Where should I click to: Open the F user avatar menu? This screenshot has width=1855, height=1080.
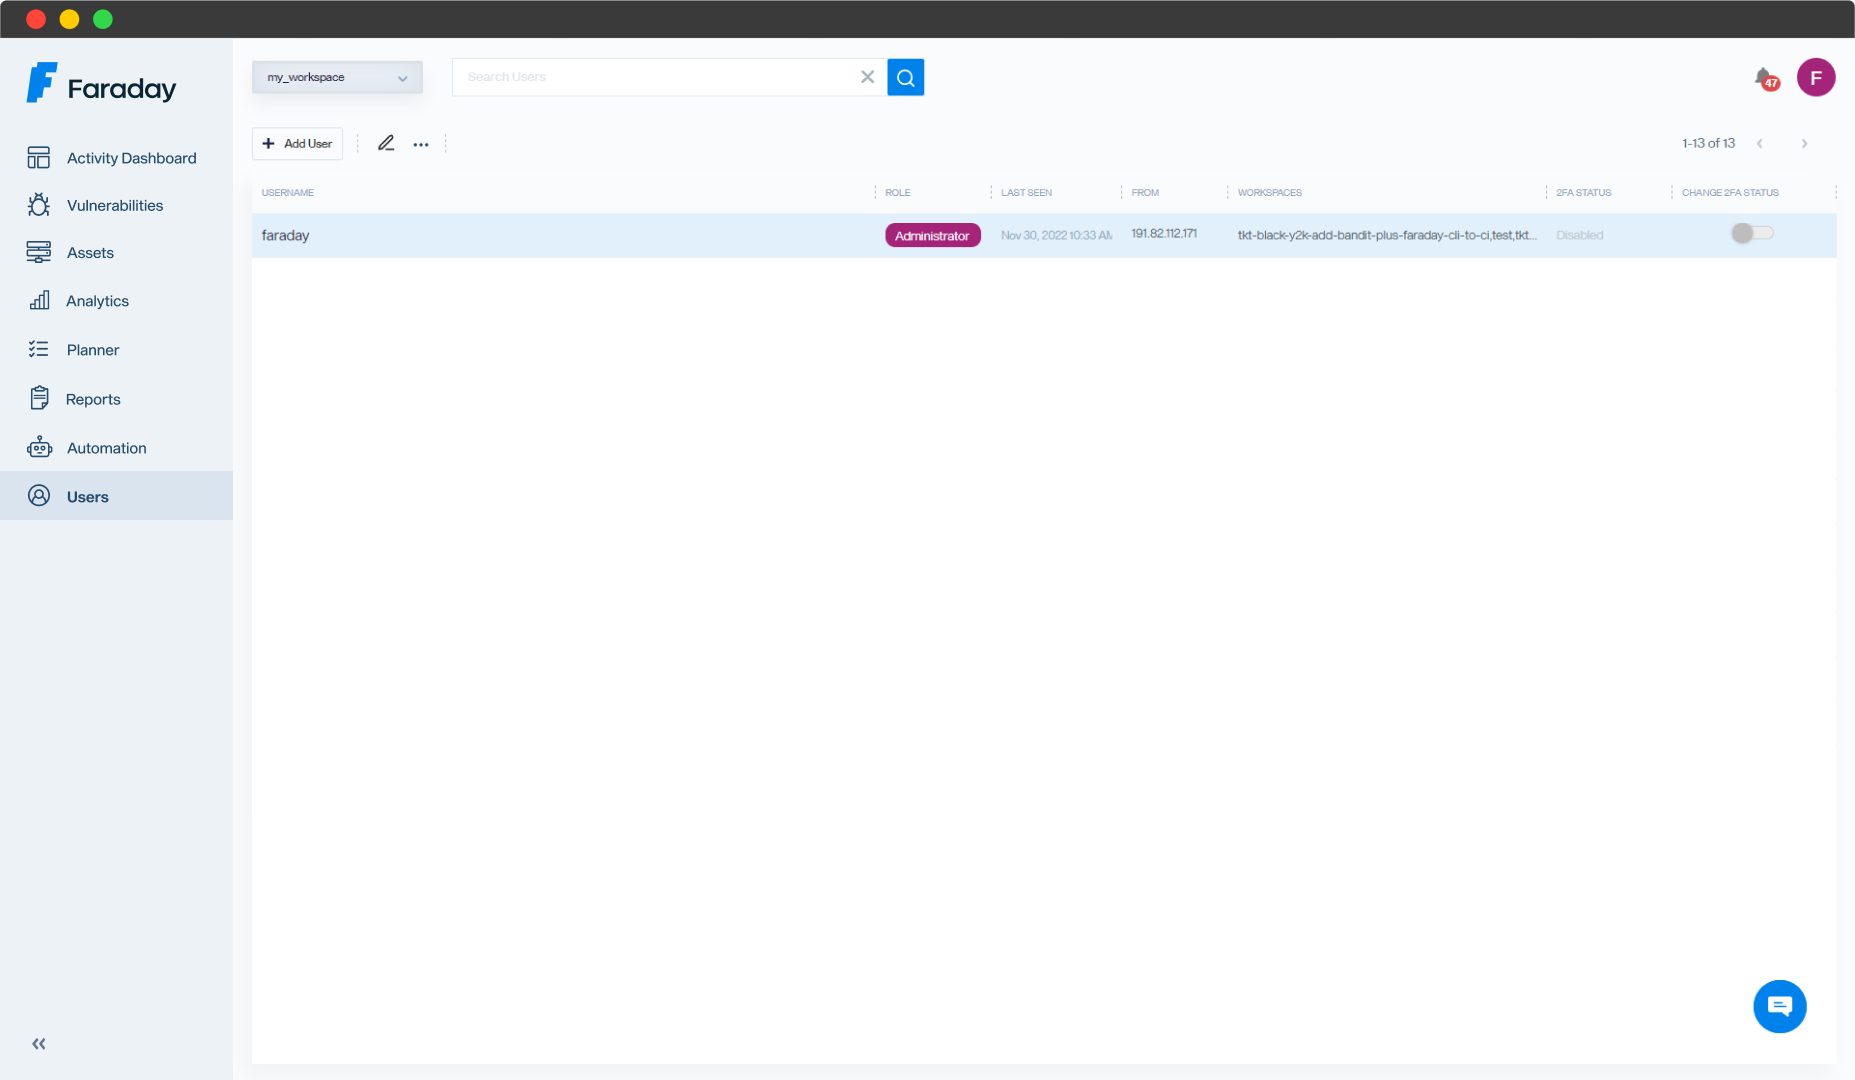pyautogui.click(x=1815, y=77)
